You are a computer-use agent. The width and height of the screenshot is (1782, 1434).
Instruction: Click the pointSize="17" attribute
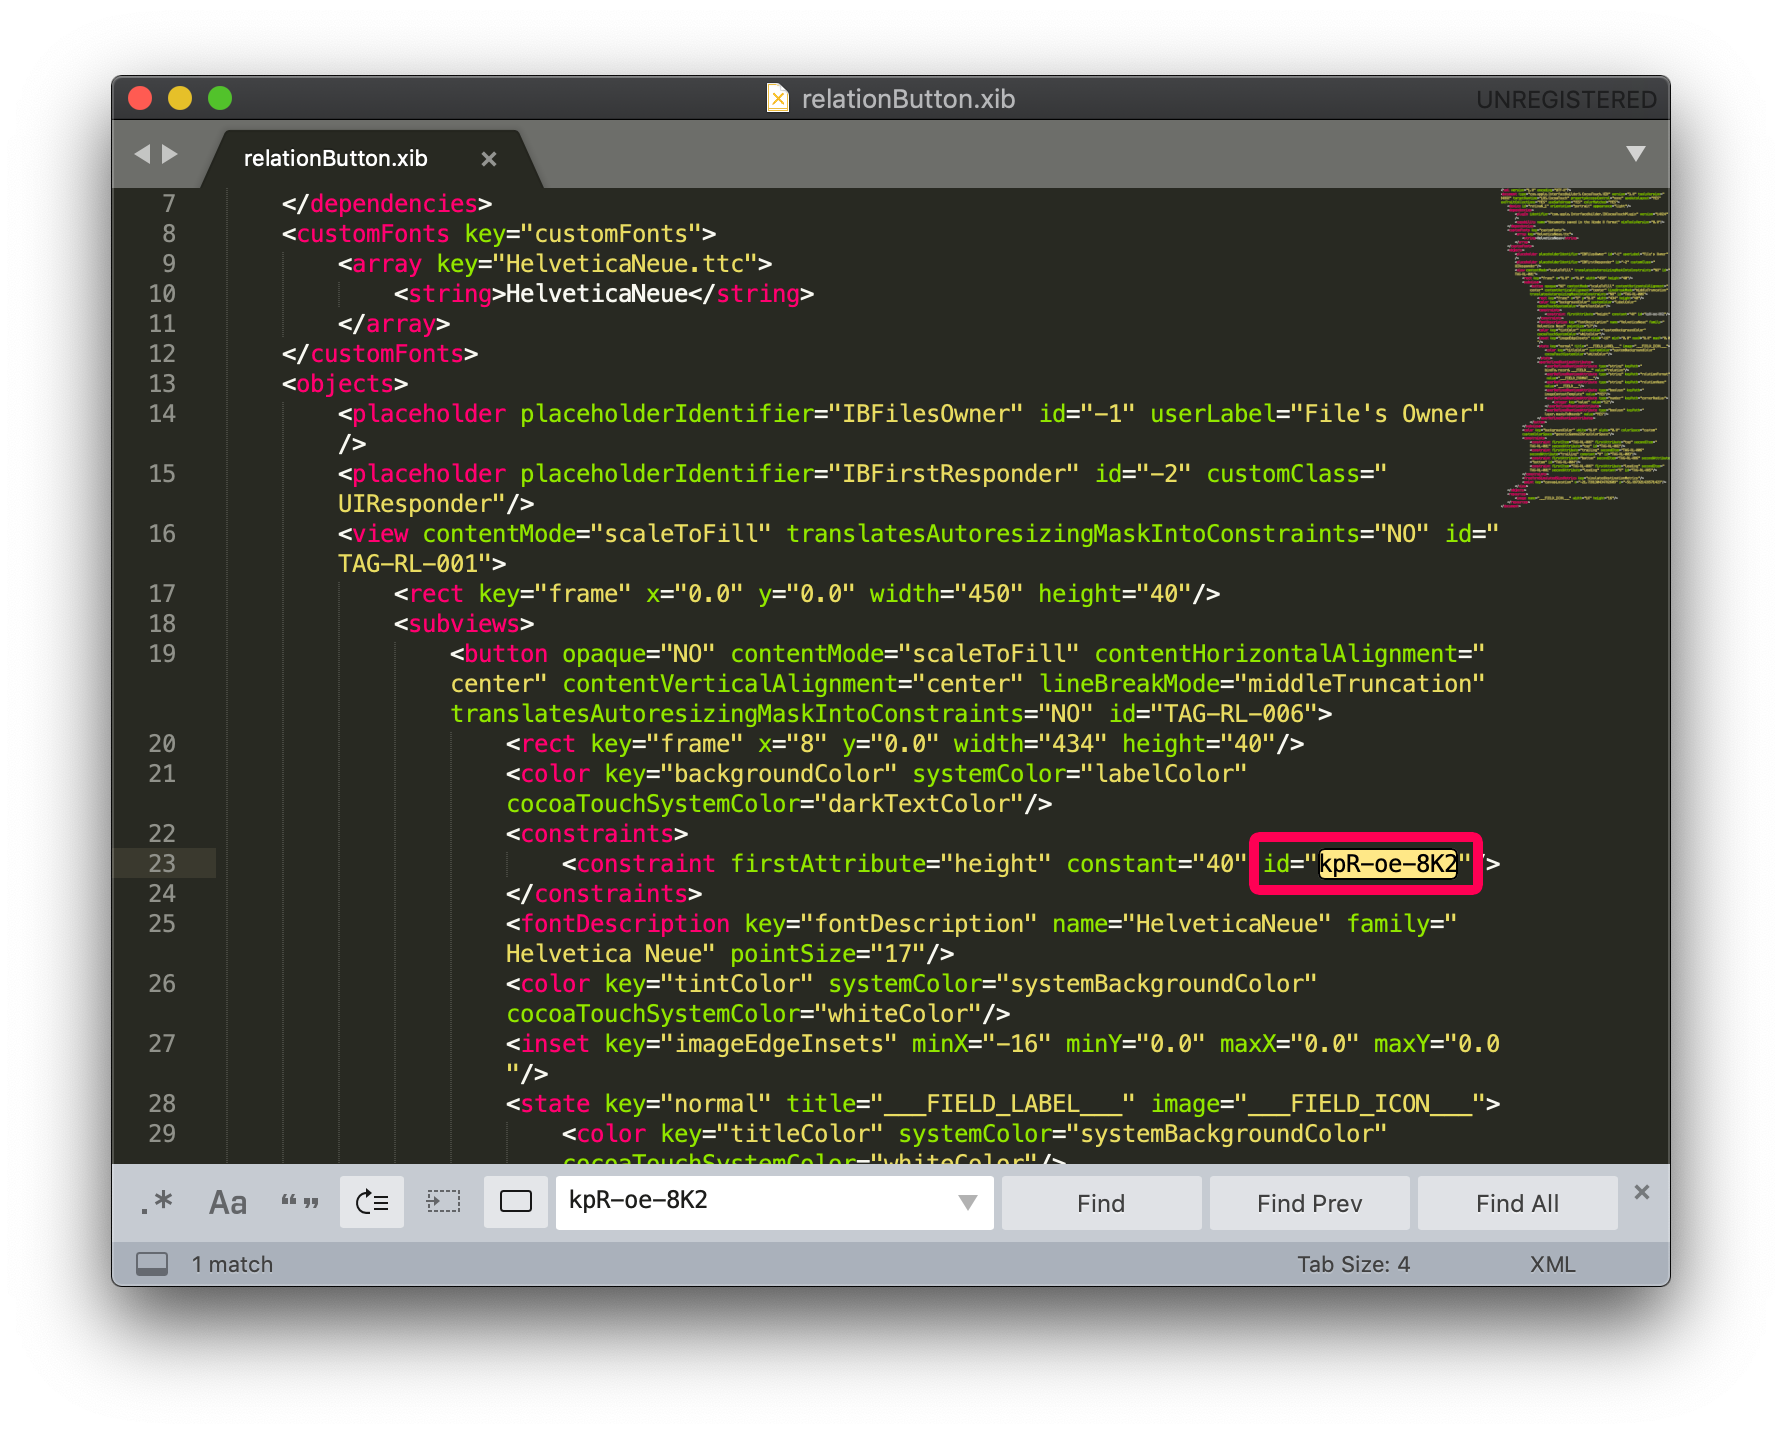(828, 953)
